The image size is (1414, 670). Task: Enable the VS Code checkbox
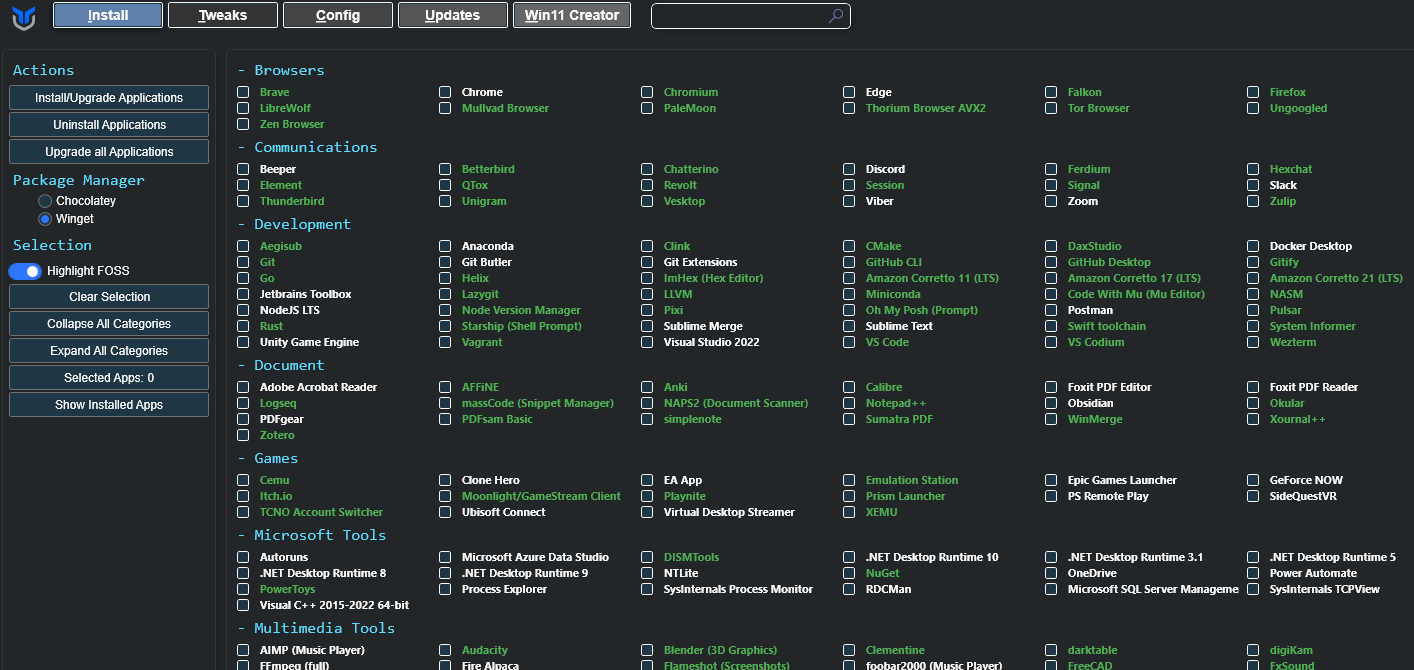[849, 342]
